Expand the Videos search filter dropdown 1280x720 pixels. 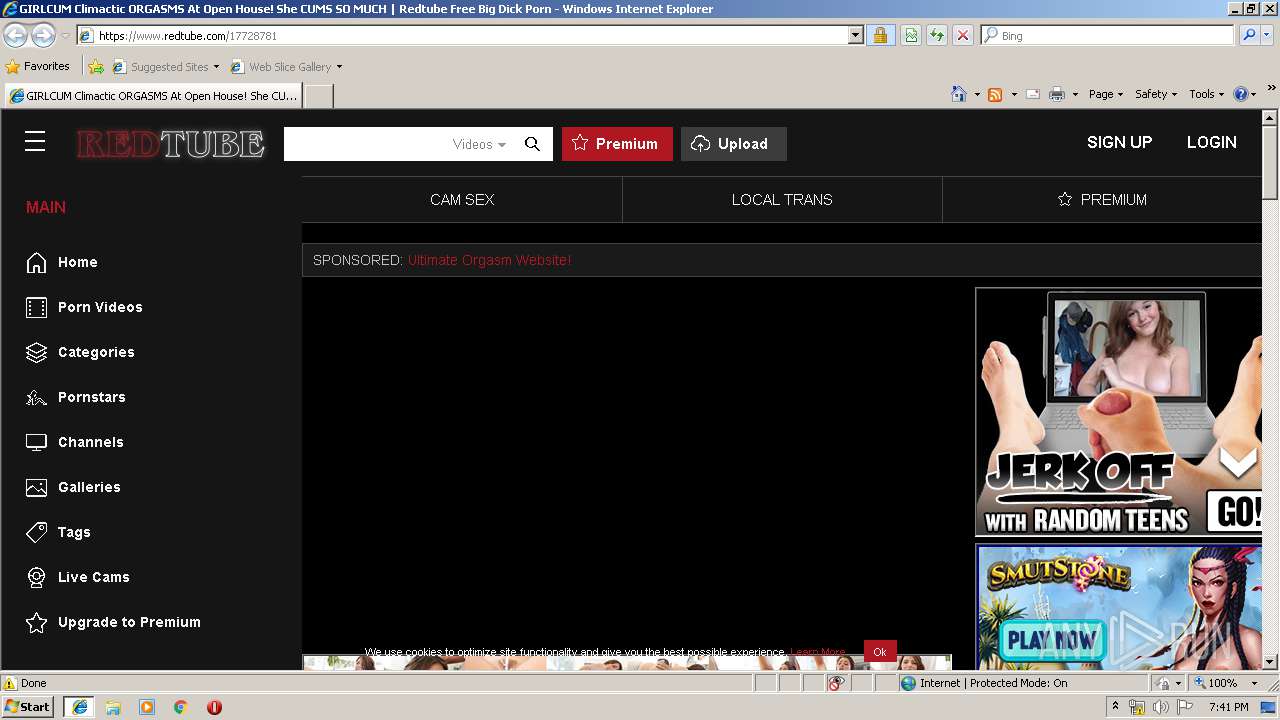pyautogui.click(x=479, y=144)
